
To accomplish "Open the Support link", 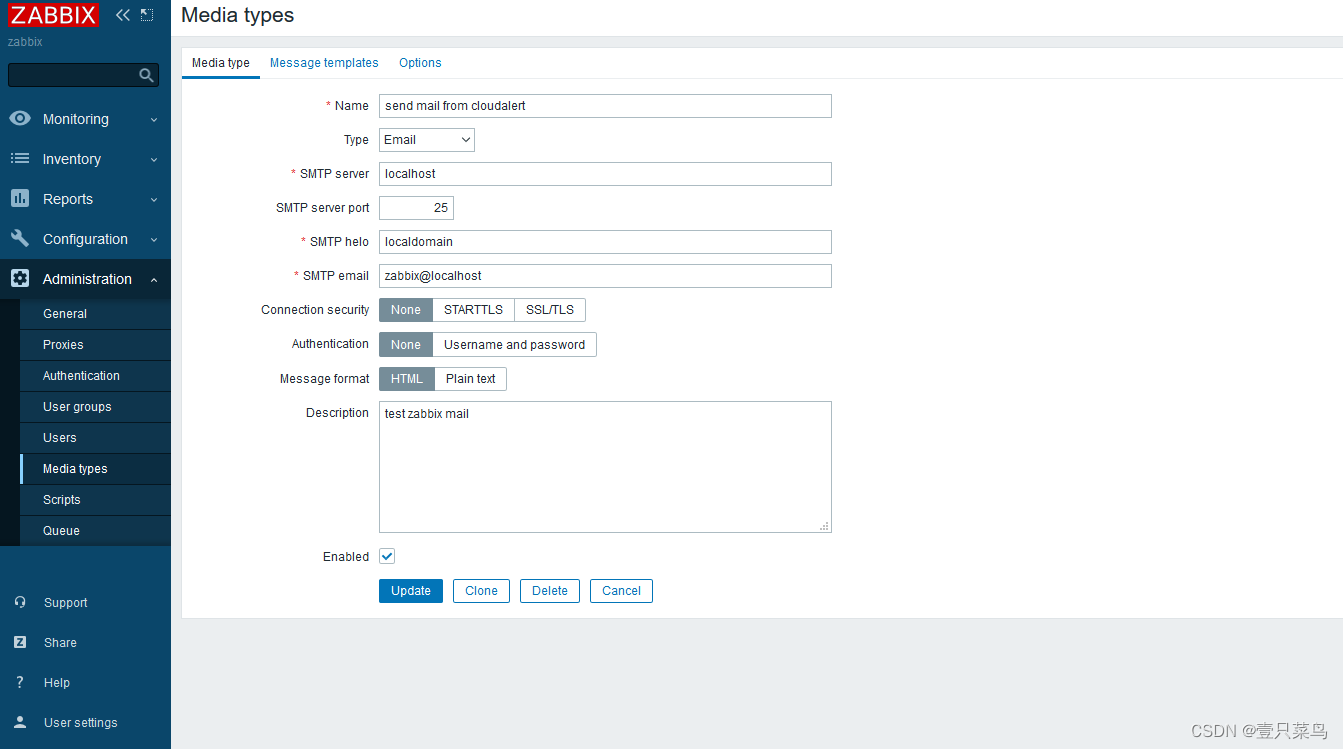I will 66,603.
